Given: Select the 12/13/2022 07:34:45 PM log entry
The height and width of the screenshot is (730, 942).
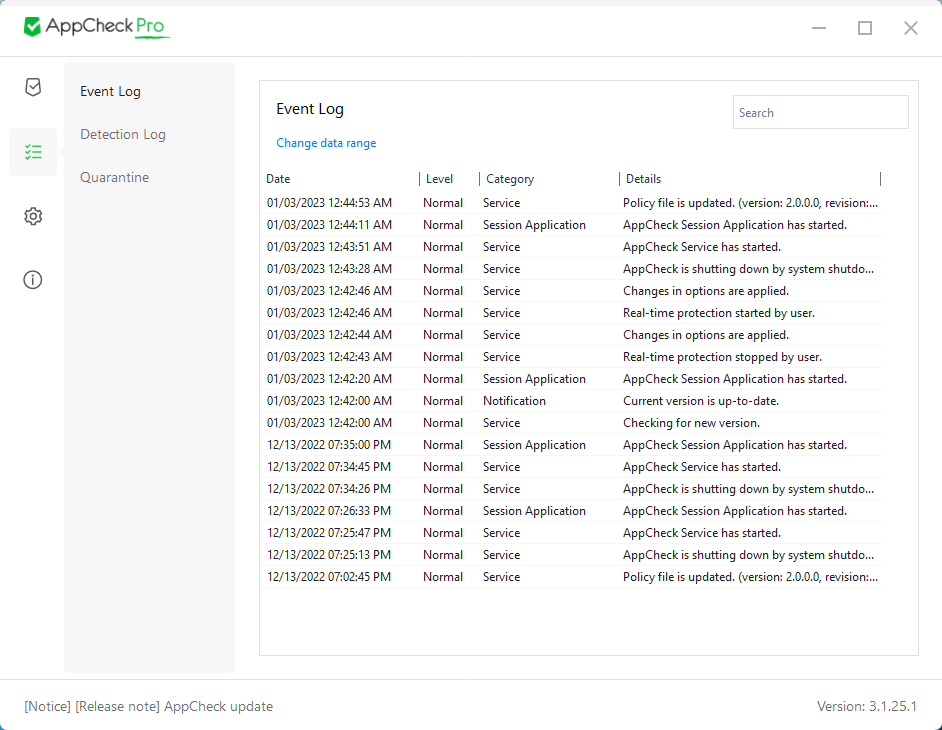Looking at the screenshot, I should (571, 467).
